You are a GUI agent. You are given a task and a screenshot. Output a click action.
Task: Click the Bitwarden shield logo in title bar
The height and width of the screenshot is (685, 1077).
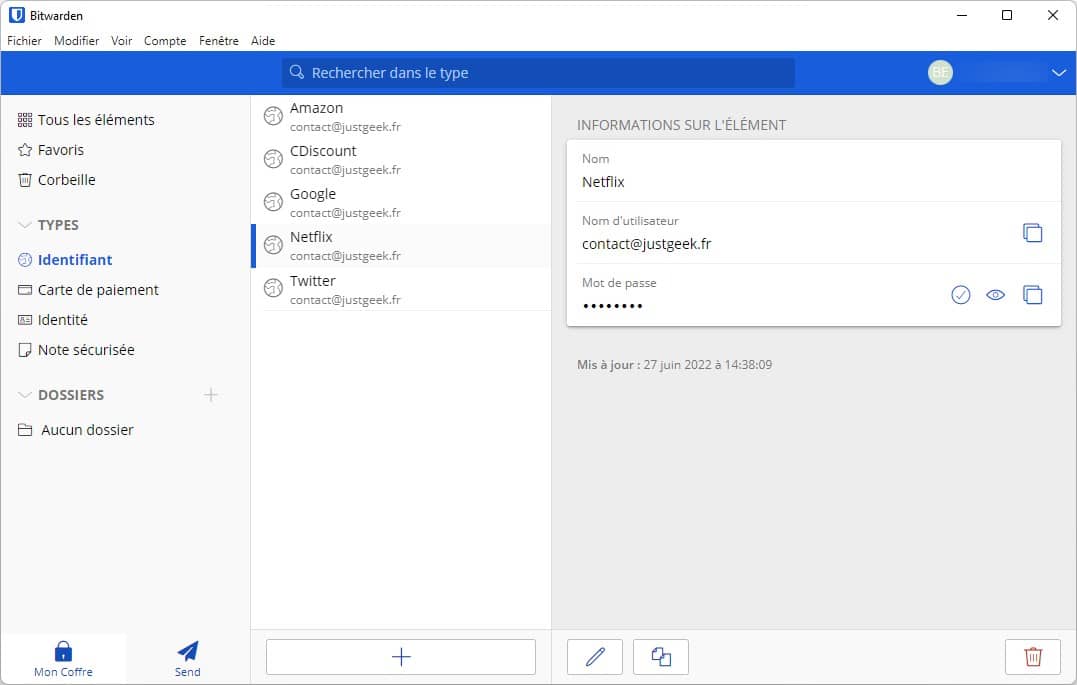tap(16, 15)
